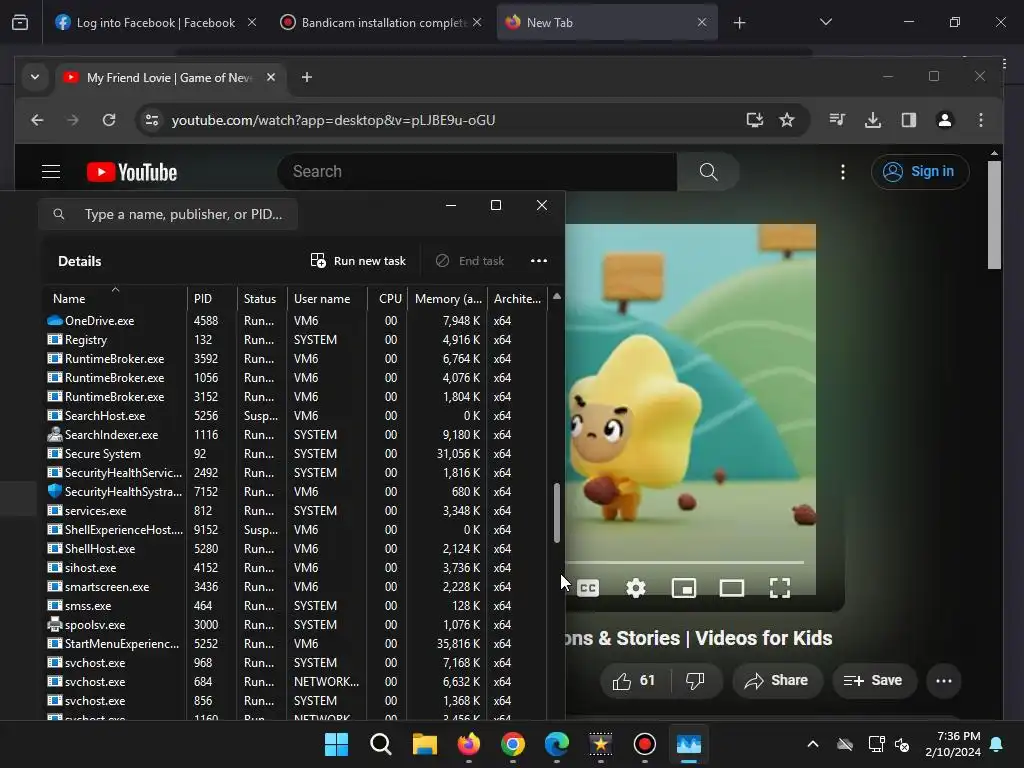The width and height of the screenshot is (1024, 768).
Task: Like the video with 61 likes
Action: point(634,681)
